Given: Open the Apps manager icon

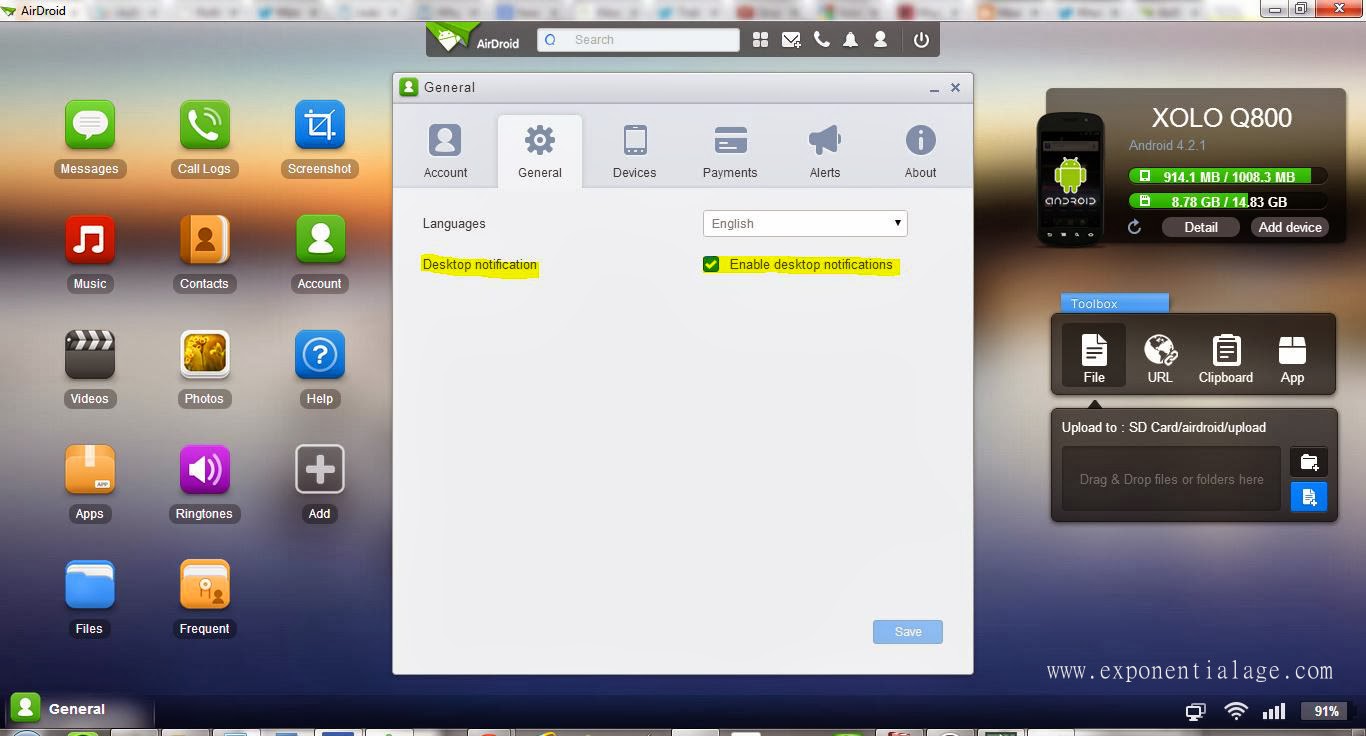Looking at the screenshot, I should point(89,469).
